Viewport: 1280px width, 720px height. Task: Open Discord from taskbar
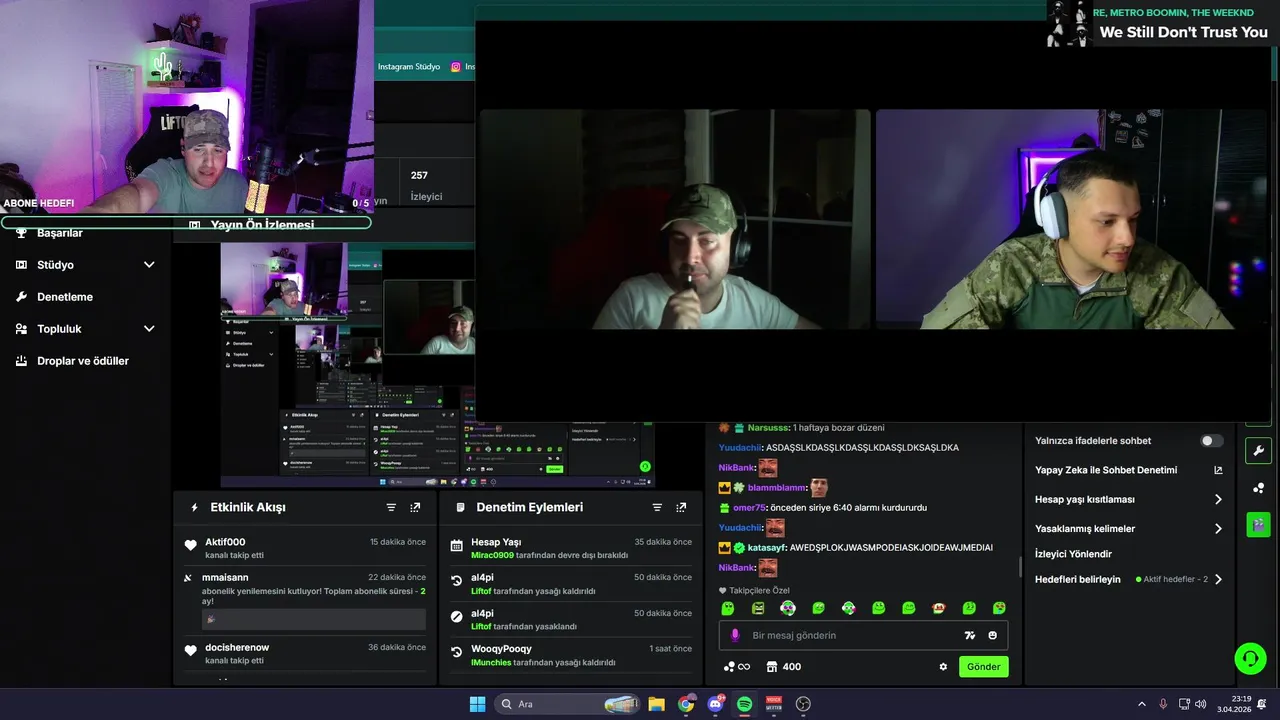[x=715, y=704]
